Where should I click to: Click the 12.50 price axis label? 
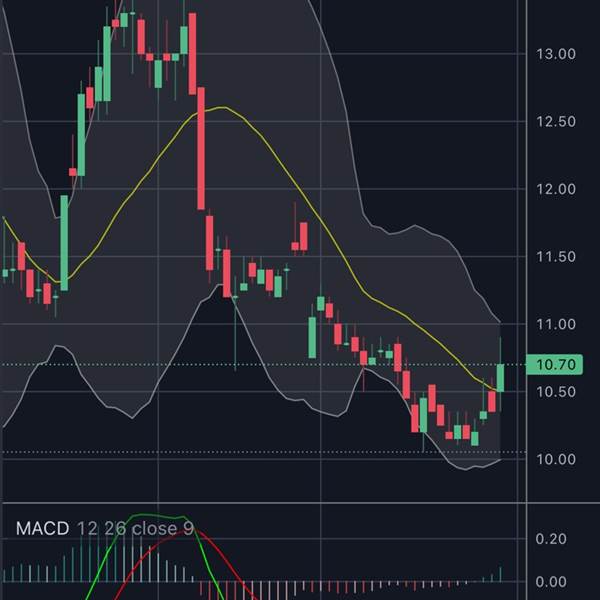[x=556, y=122]
